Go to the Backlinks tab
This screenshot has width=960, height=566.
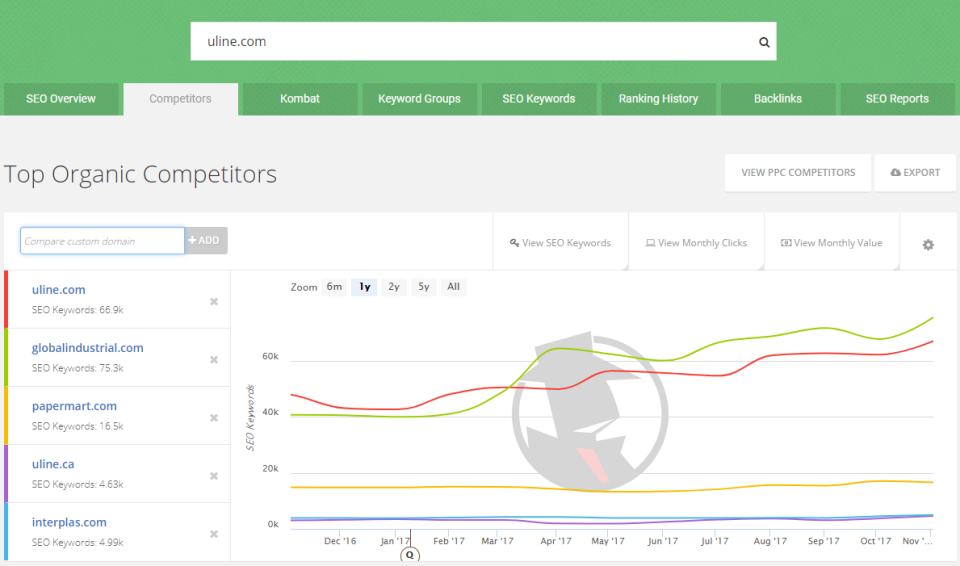(778, 99)
